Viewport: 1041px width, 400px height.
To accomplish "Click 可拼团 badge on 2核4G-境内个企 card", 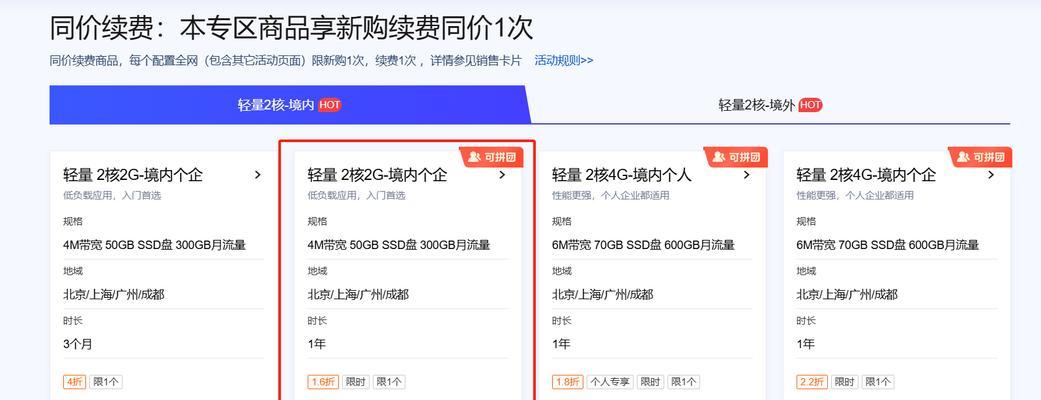I will click(x=981, y=157).
